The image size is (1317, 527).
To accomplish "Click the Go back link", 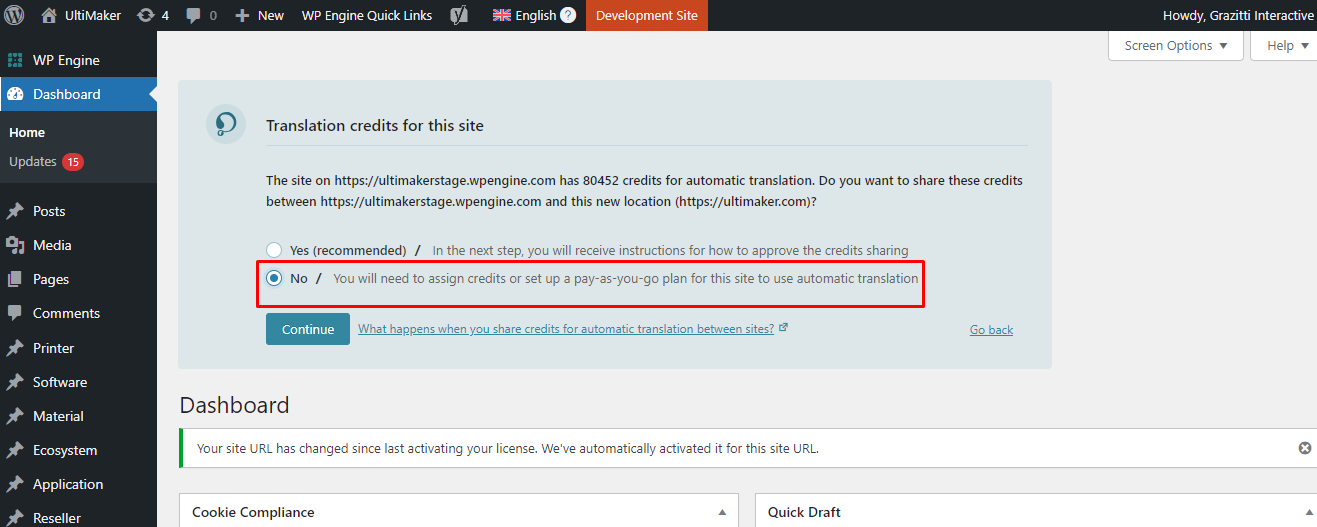I will [x=991, y=329].
